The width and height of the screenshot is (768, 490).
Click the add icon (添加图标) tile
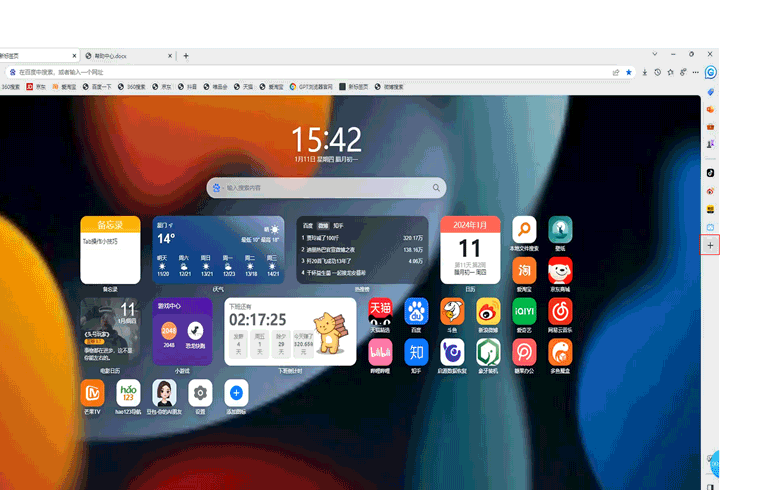point(236,393)
